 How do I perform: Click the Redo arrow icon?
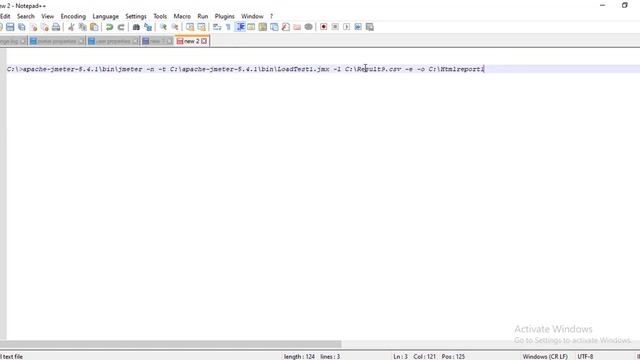pyautogui.click(x=121, y=27)
